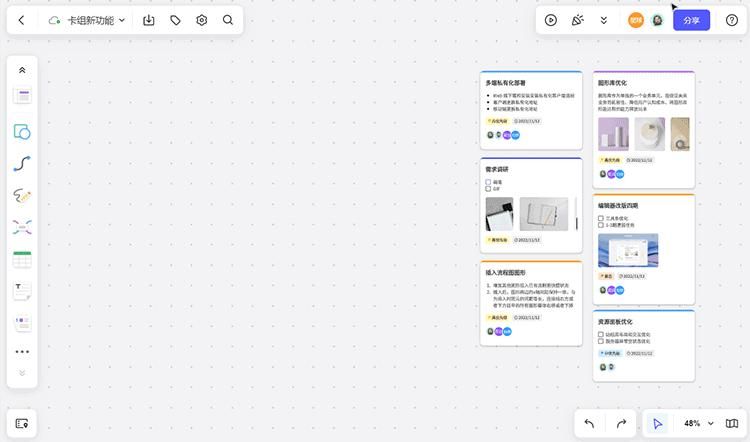Select the pen drawing tool

[22, 195]
